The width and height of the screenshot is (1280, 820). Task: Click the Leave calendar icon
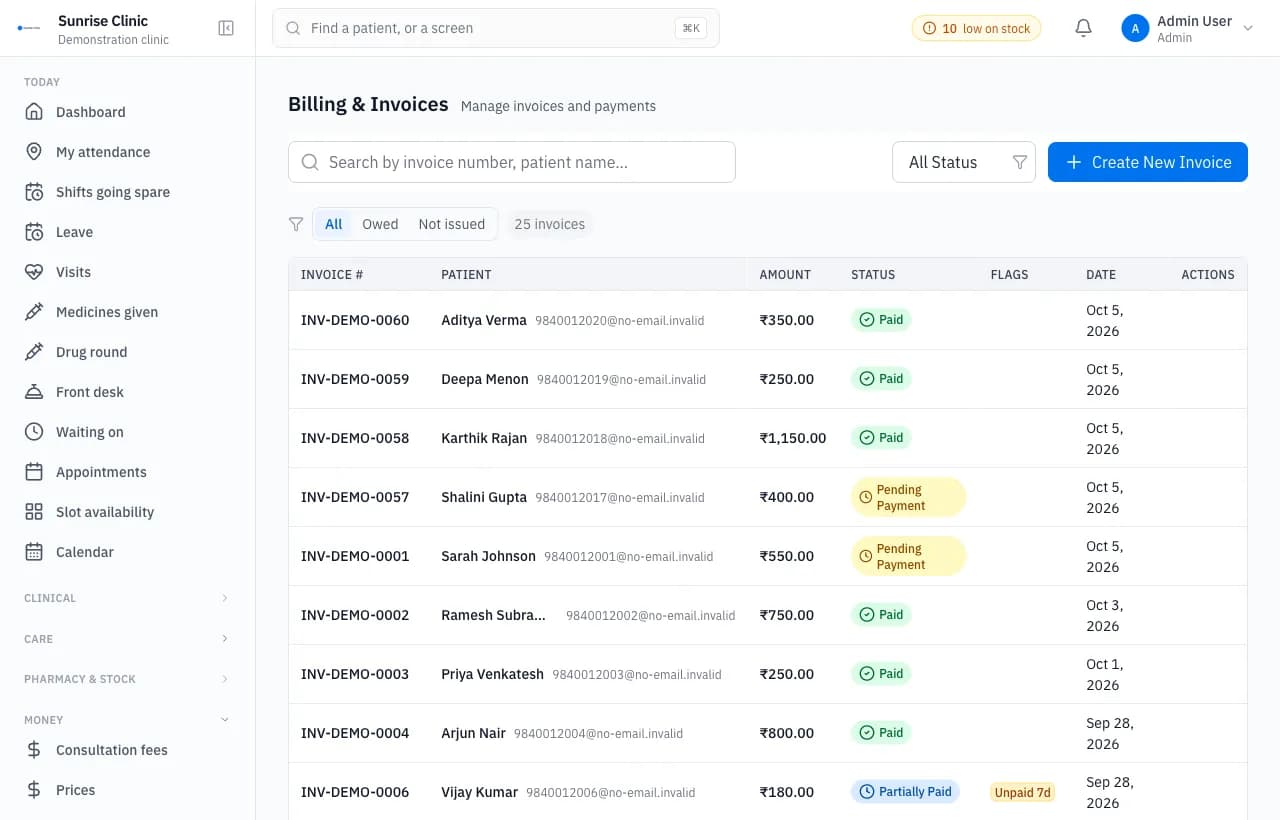pyautogui.click(x=34, y=232)
